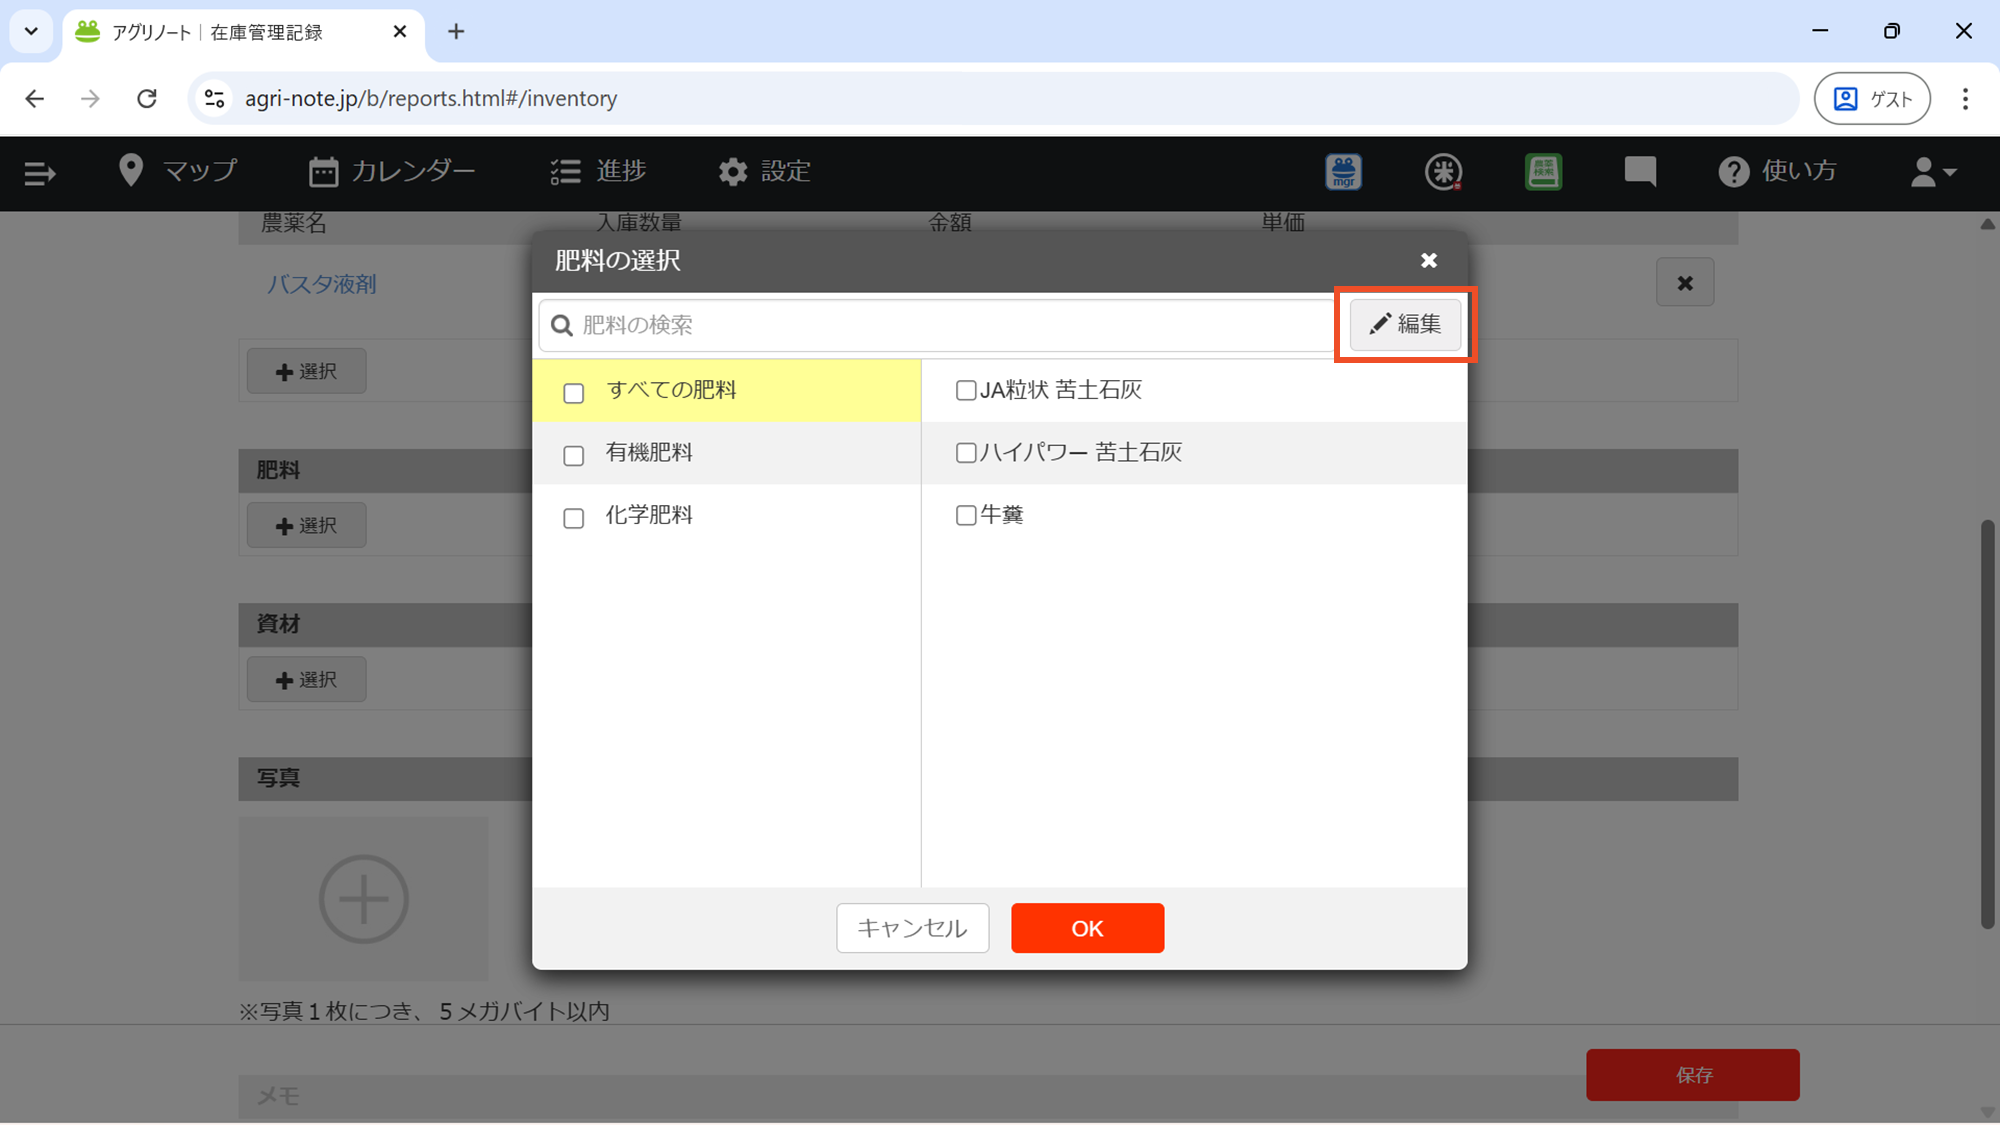The width and height of the screenshot is (2000, 1125).
Task: Open the 進捗 page
Action: (x=598, y=171)
